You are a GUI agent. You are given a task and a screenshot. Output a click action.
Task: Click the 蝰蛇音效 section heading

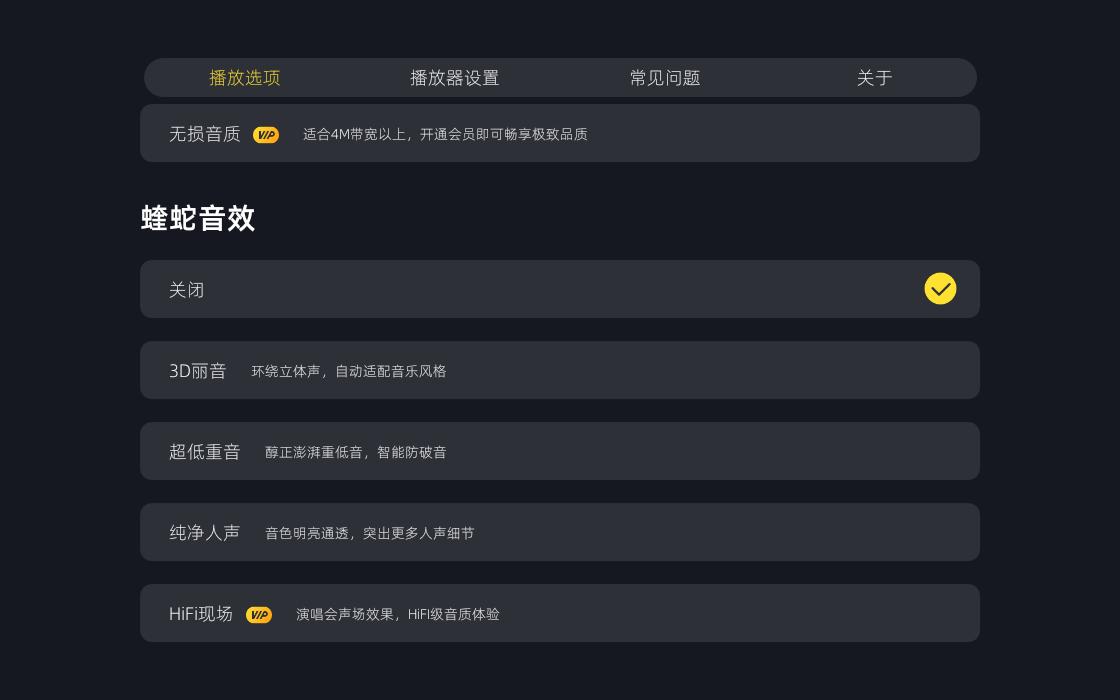[x=197, y=218]
